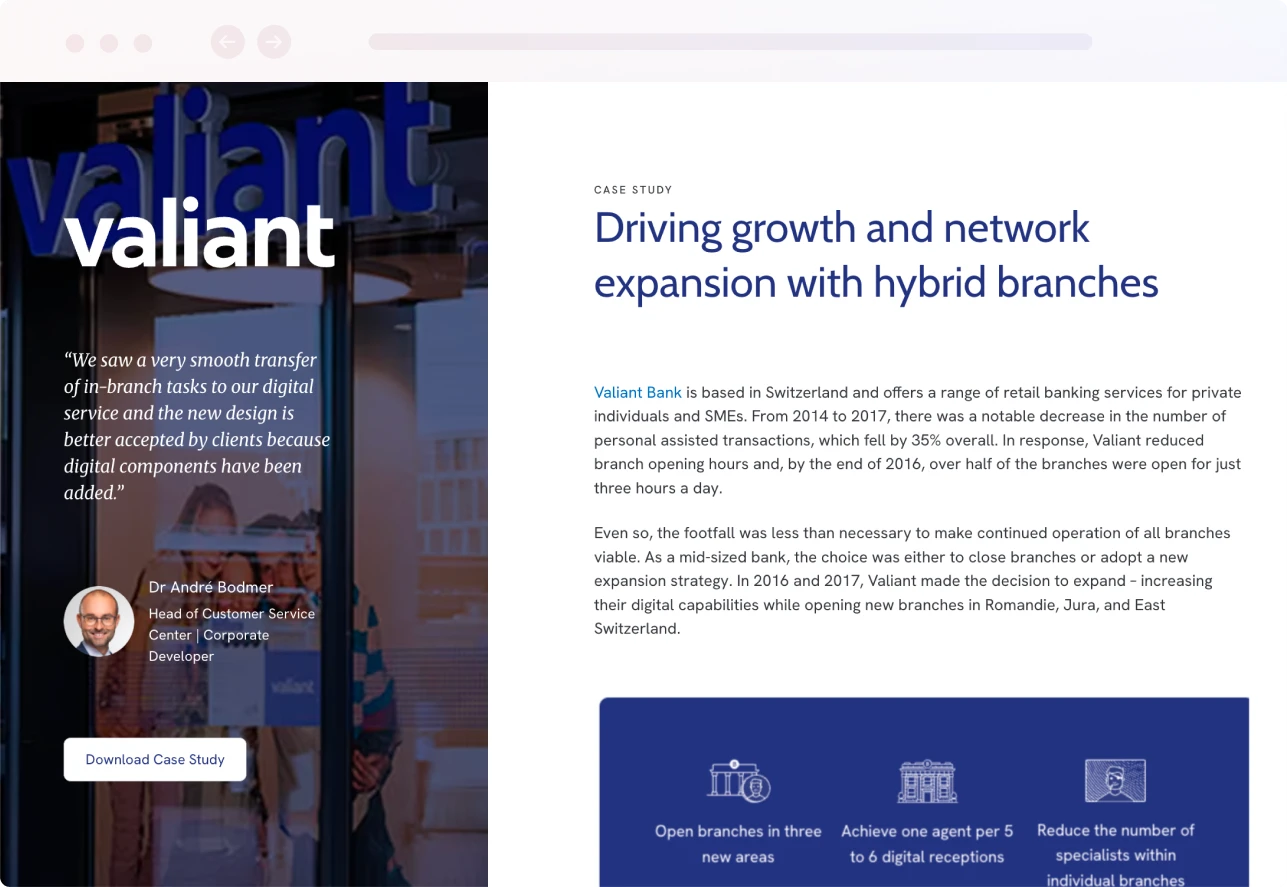
Task: Click the third window control dot
Action: tap(143, 43)
